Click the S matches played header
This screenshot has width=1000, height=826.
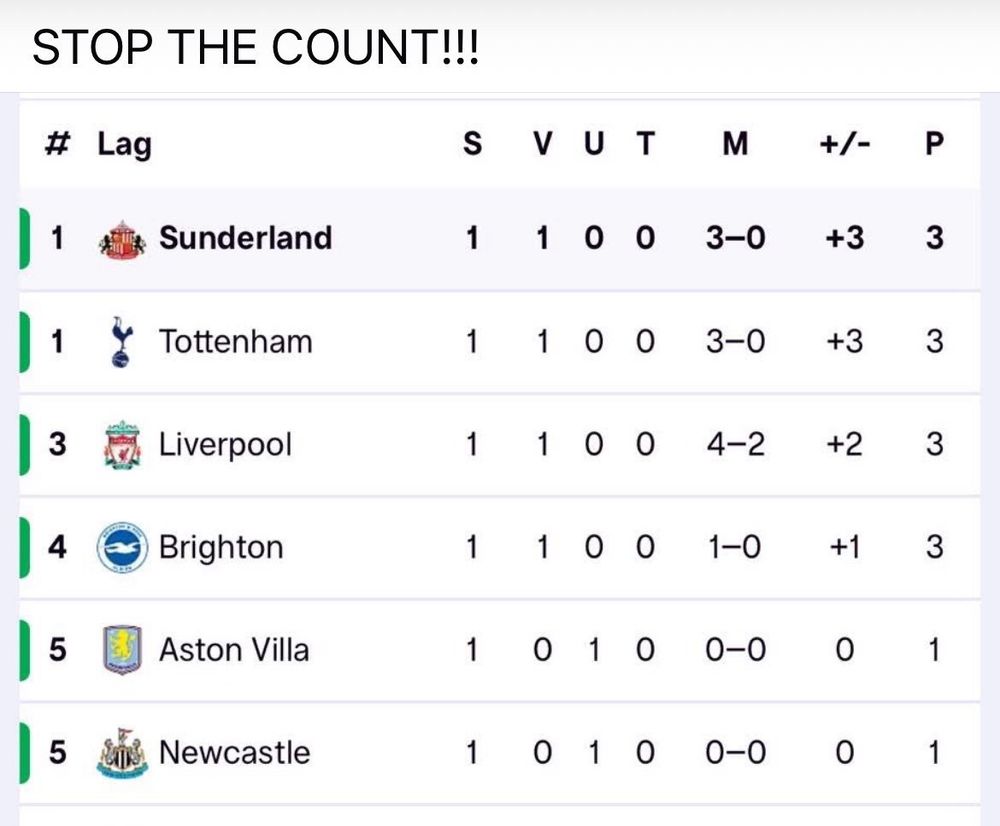[471, 144]
